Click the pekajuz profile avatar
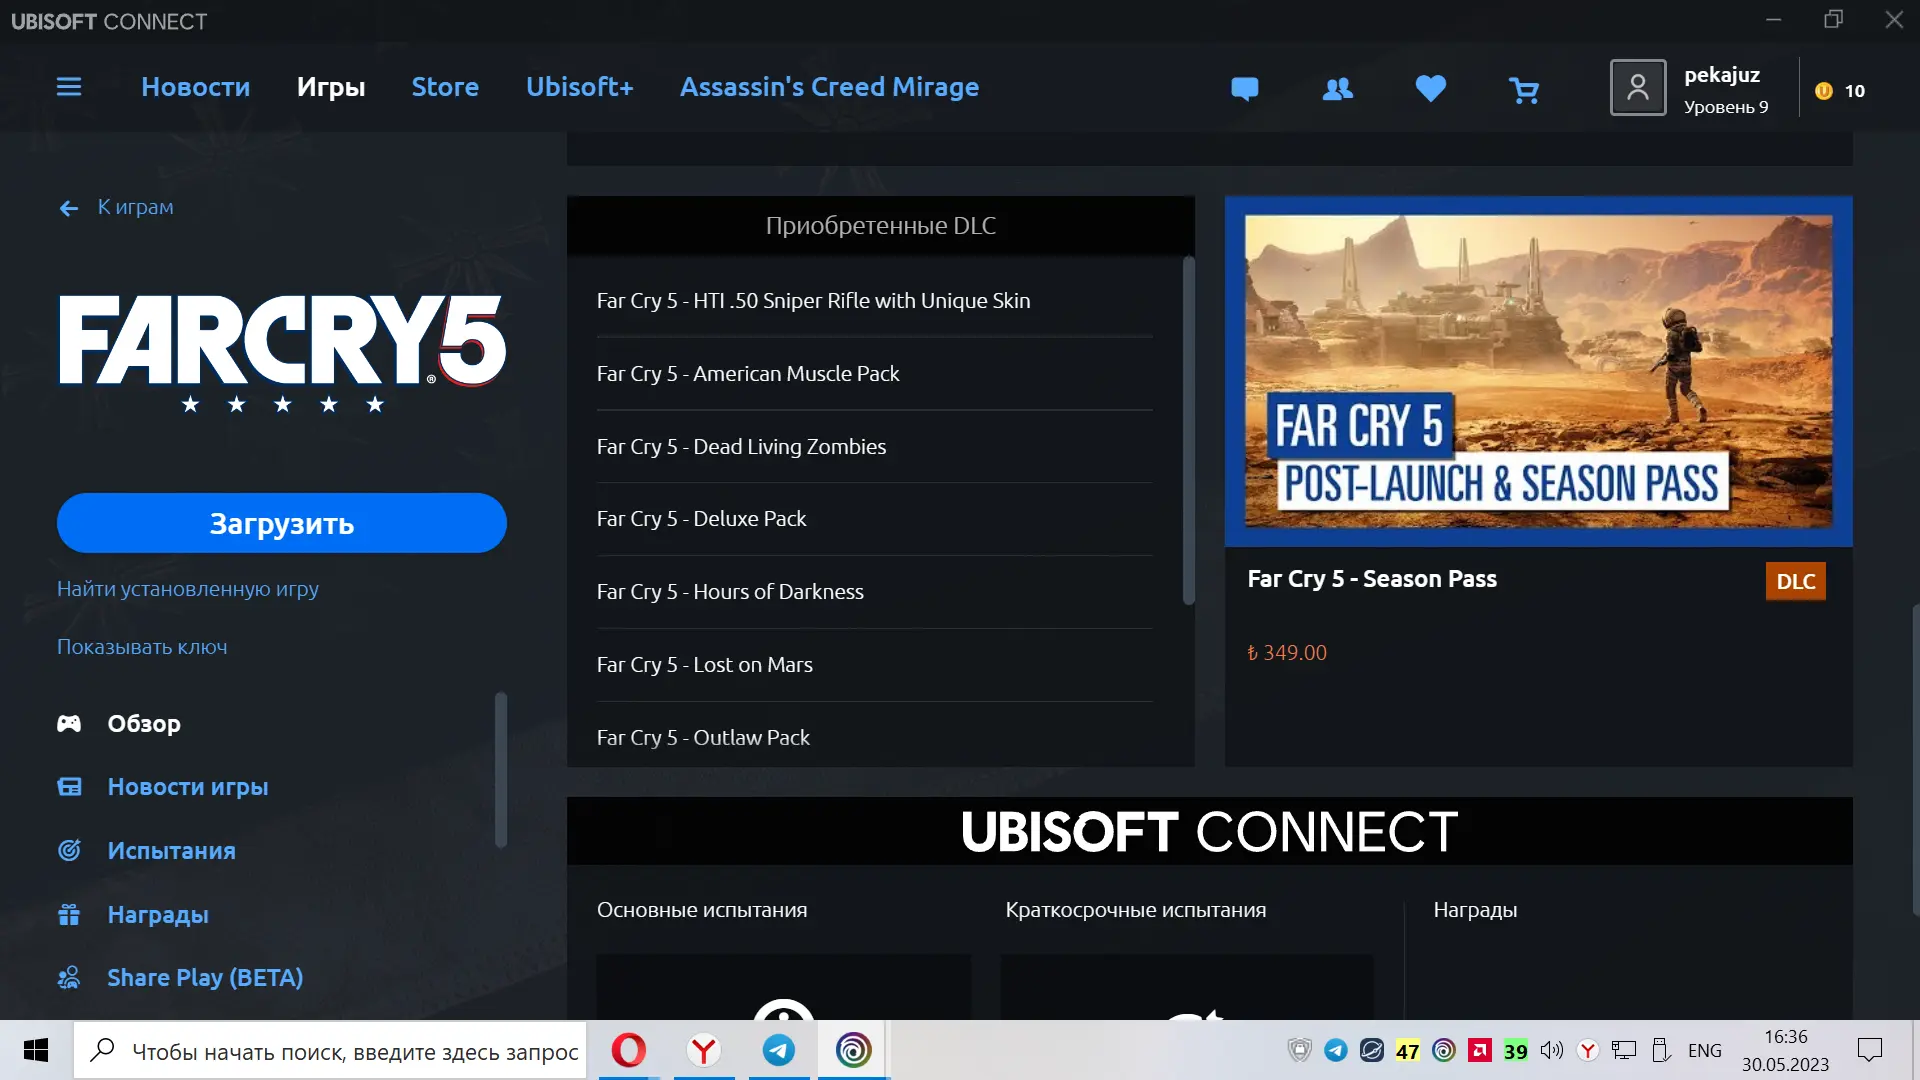Image resolution: width=1920 pixels, height=1080 pixels. tap(1638, 88)
